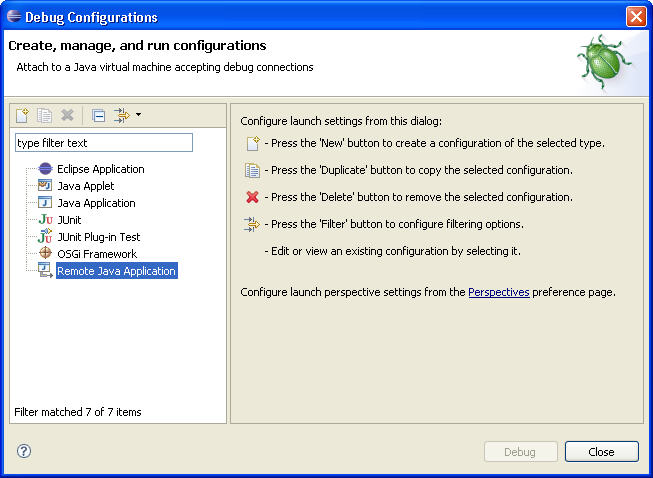Select the Java Application configuration type
Image resolution: width=653 pixels, height=478 pixels.
[96, 203]
